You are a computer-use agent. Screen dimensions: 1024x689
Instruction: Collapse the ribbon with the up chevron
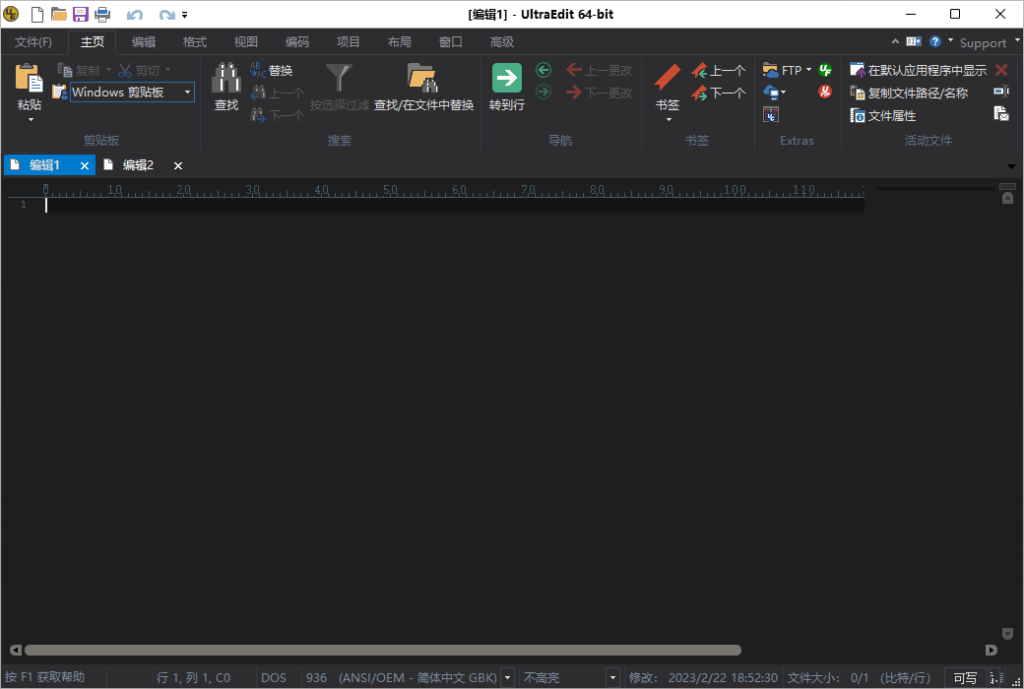(895, 41)
